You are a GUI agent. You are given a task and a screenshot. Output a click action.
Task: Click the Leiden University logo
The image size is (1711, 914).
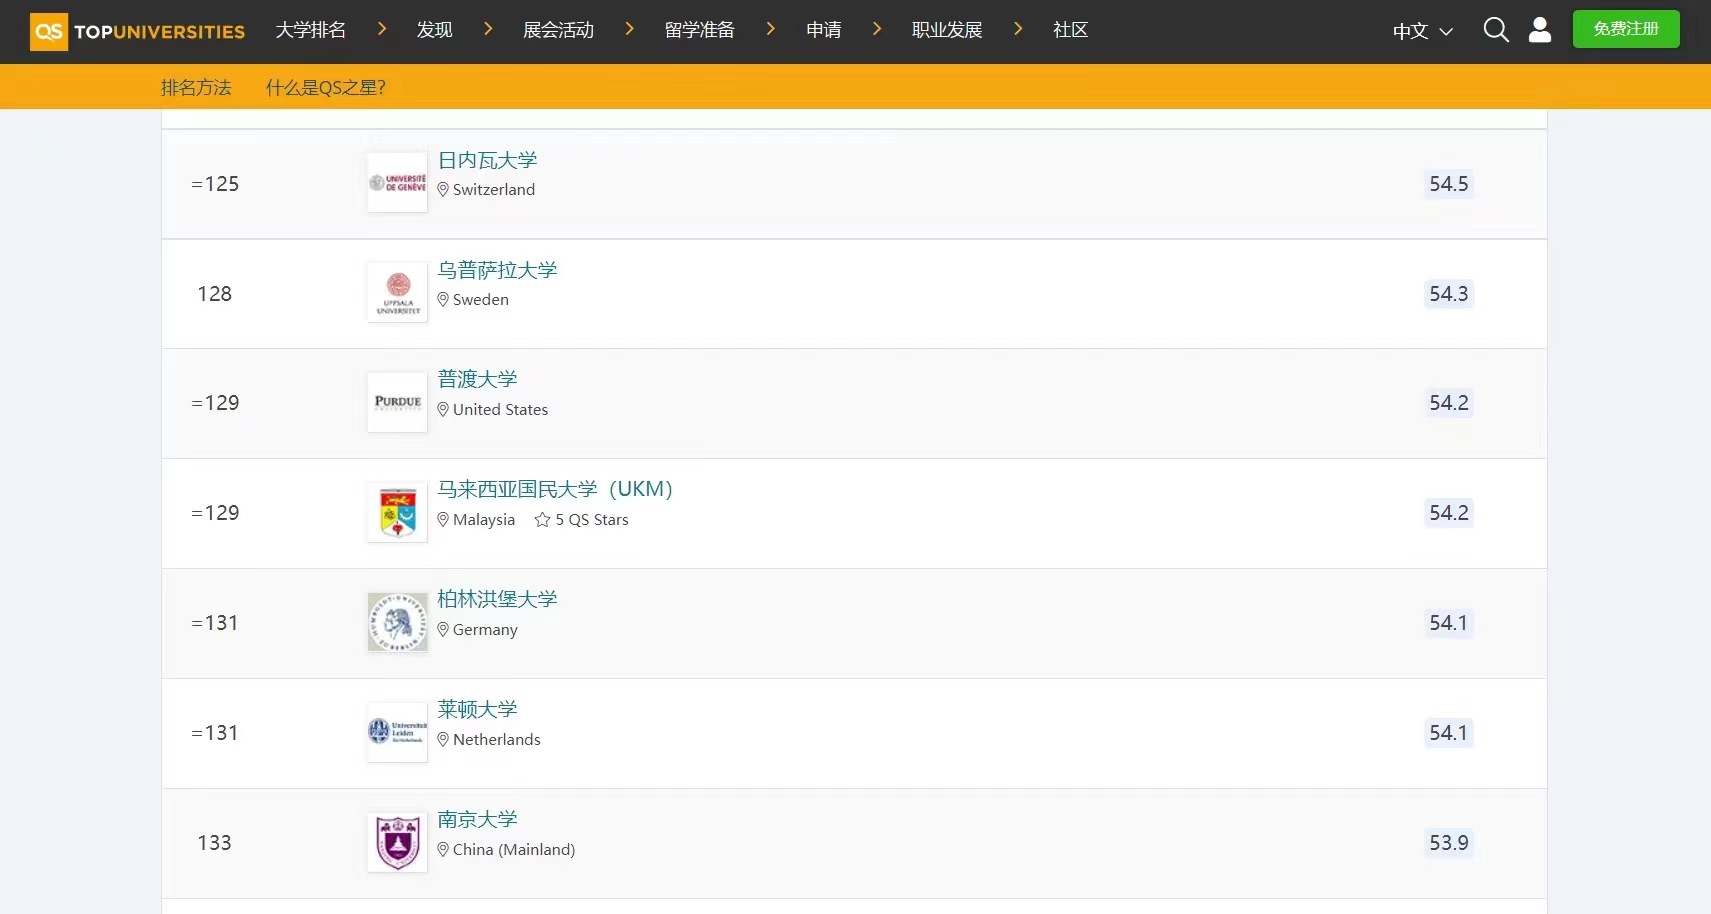pos(397,733)
